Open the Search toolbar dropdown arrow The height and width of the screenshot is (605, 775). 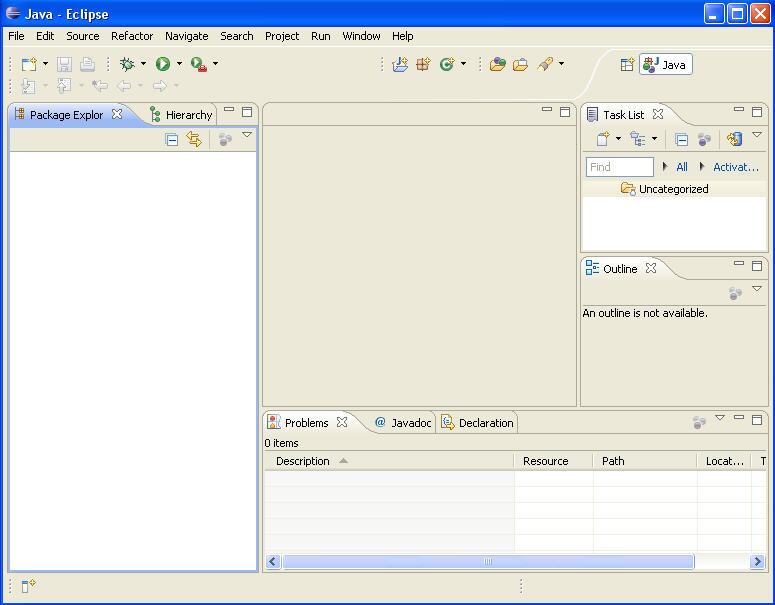(561, 64)
